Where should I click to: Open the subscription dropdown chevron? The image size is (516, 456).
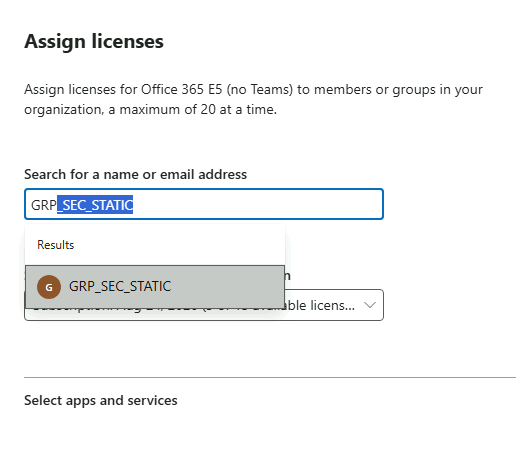(x=370, y=305)
